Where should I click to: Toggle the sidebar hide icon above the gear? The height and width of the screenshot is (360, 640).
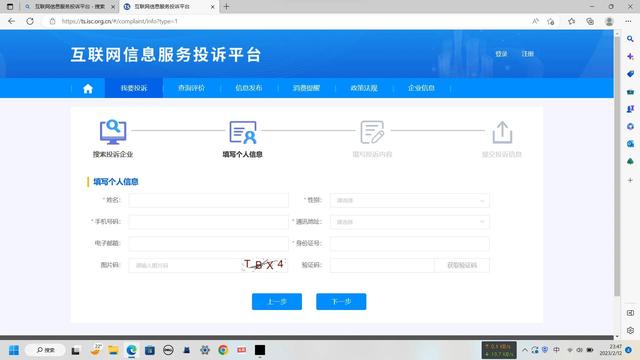click(x=630, y=313)
